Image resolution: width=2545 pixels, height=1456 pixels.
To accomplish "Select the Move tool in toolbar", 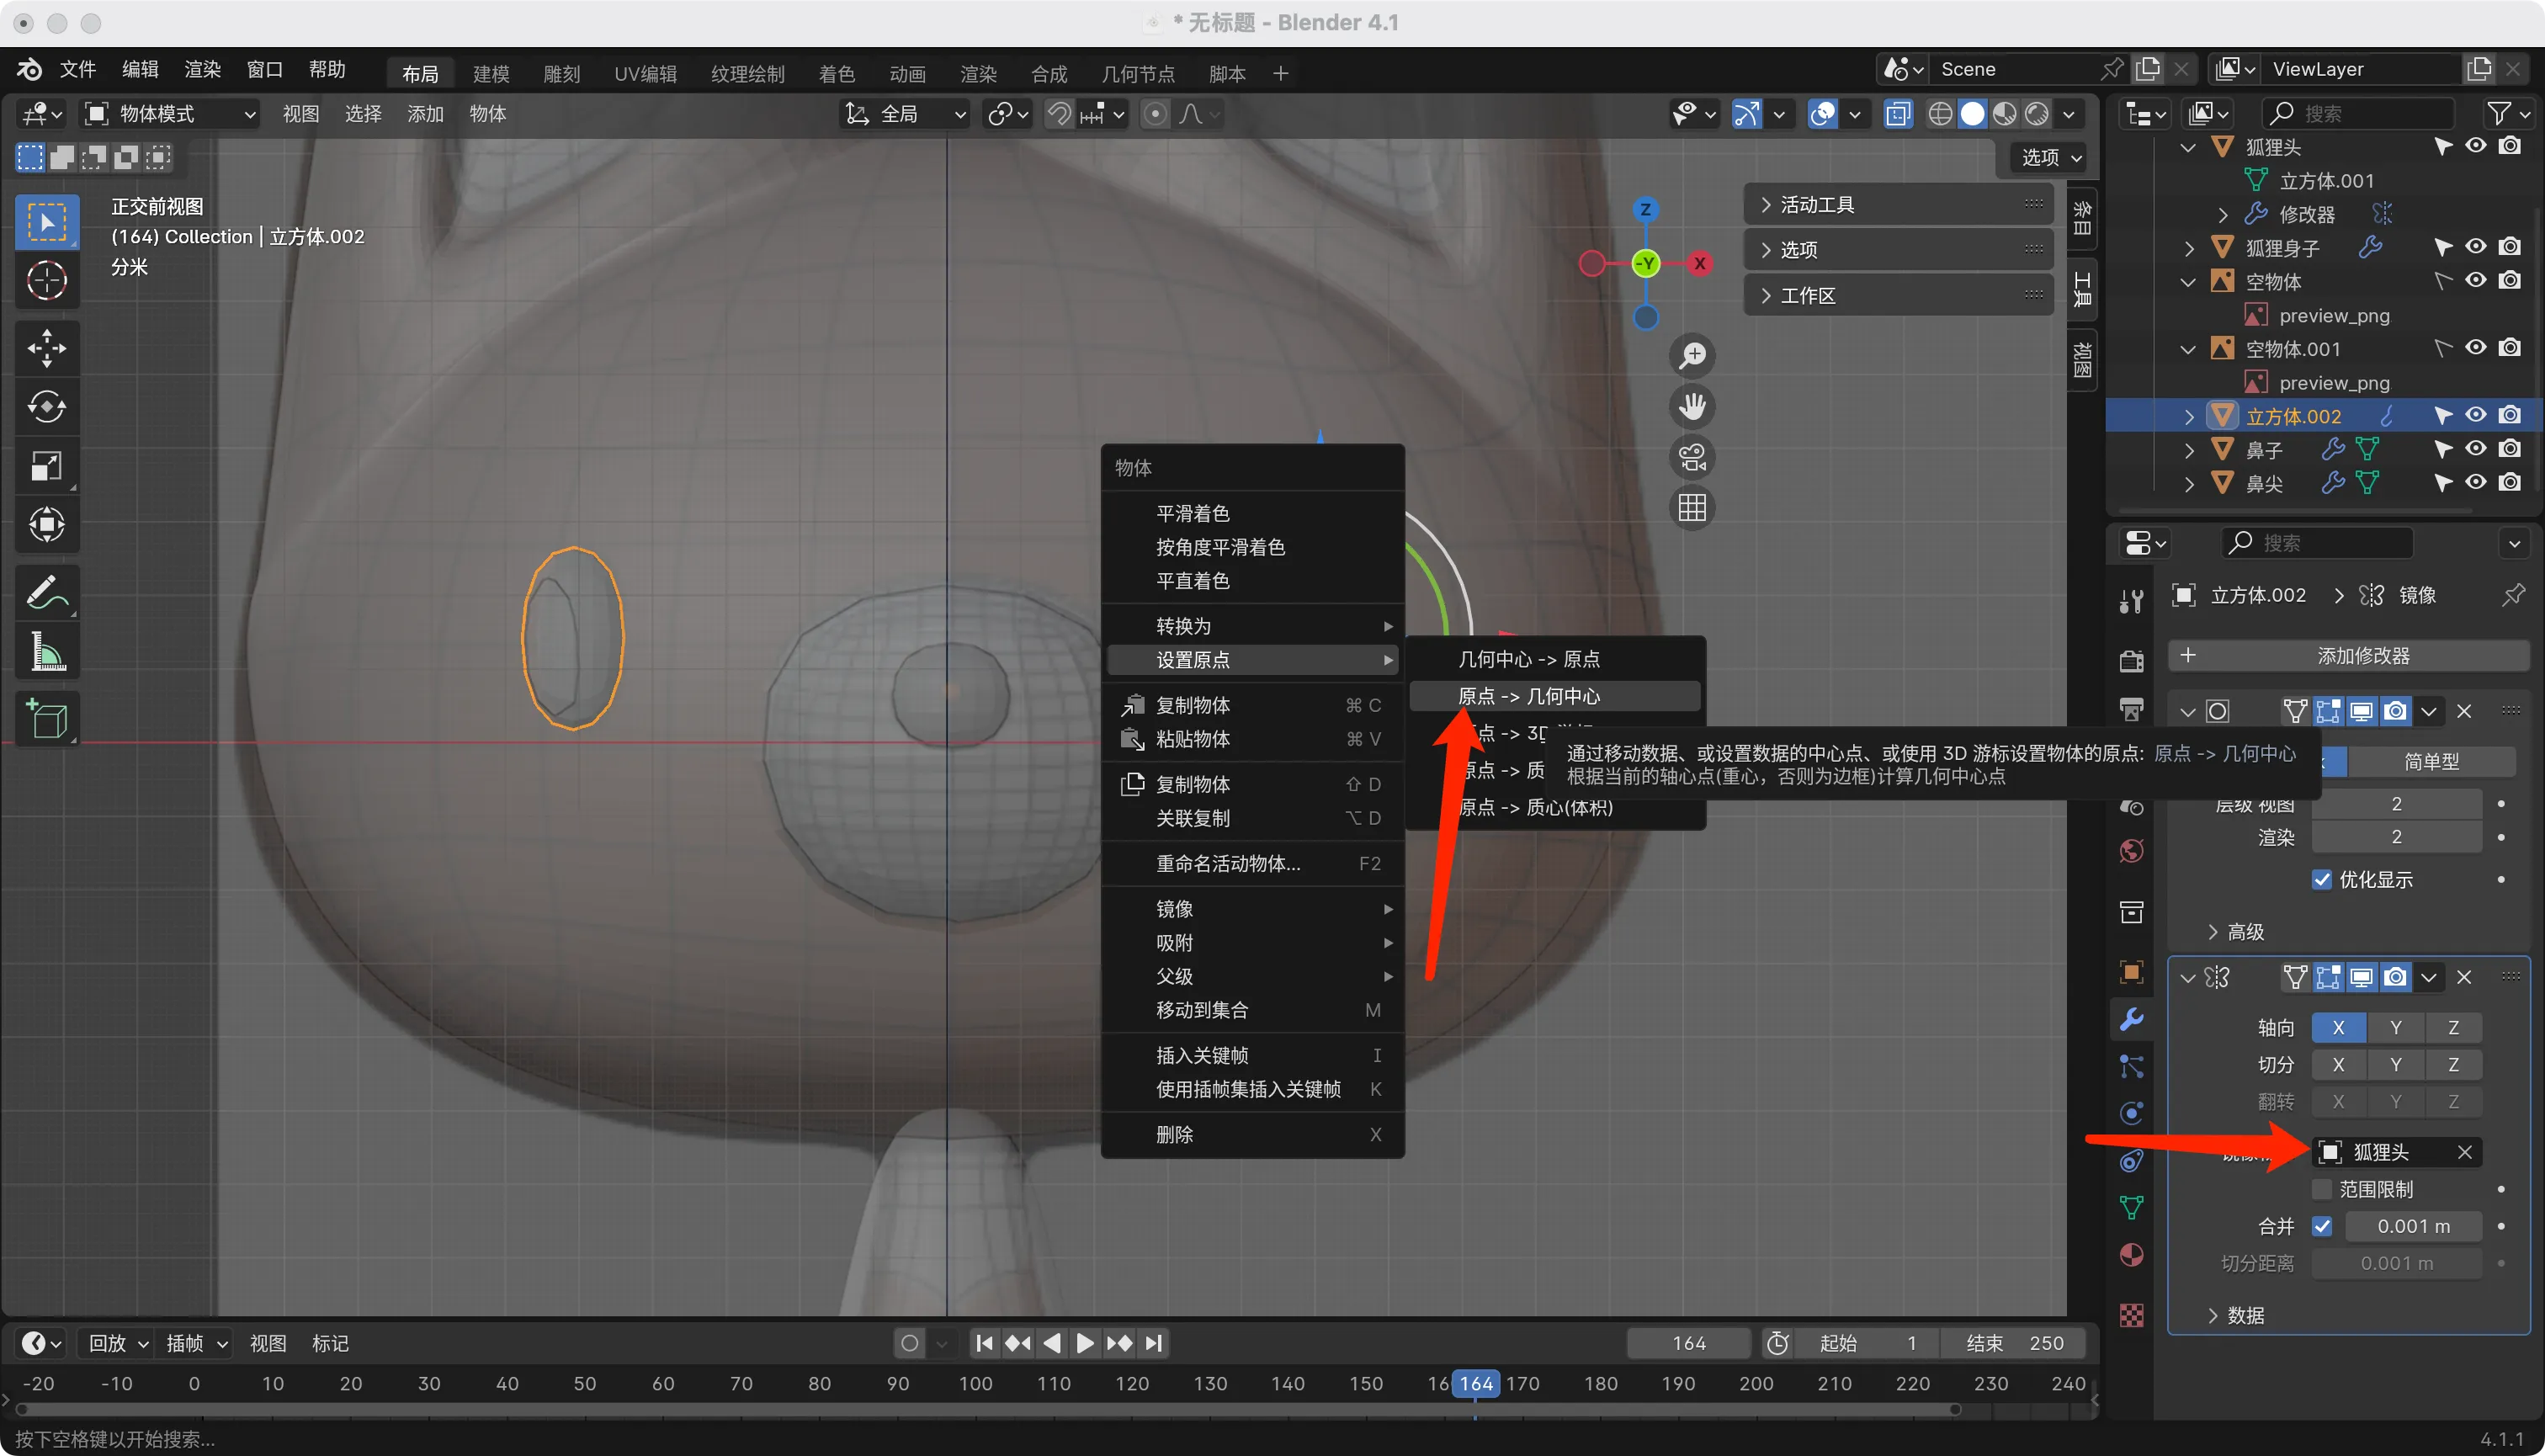I will click(46, 348).
